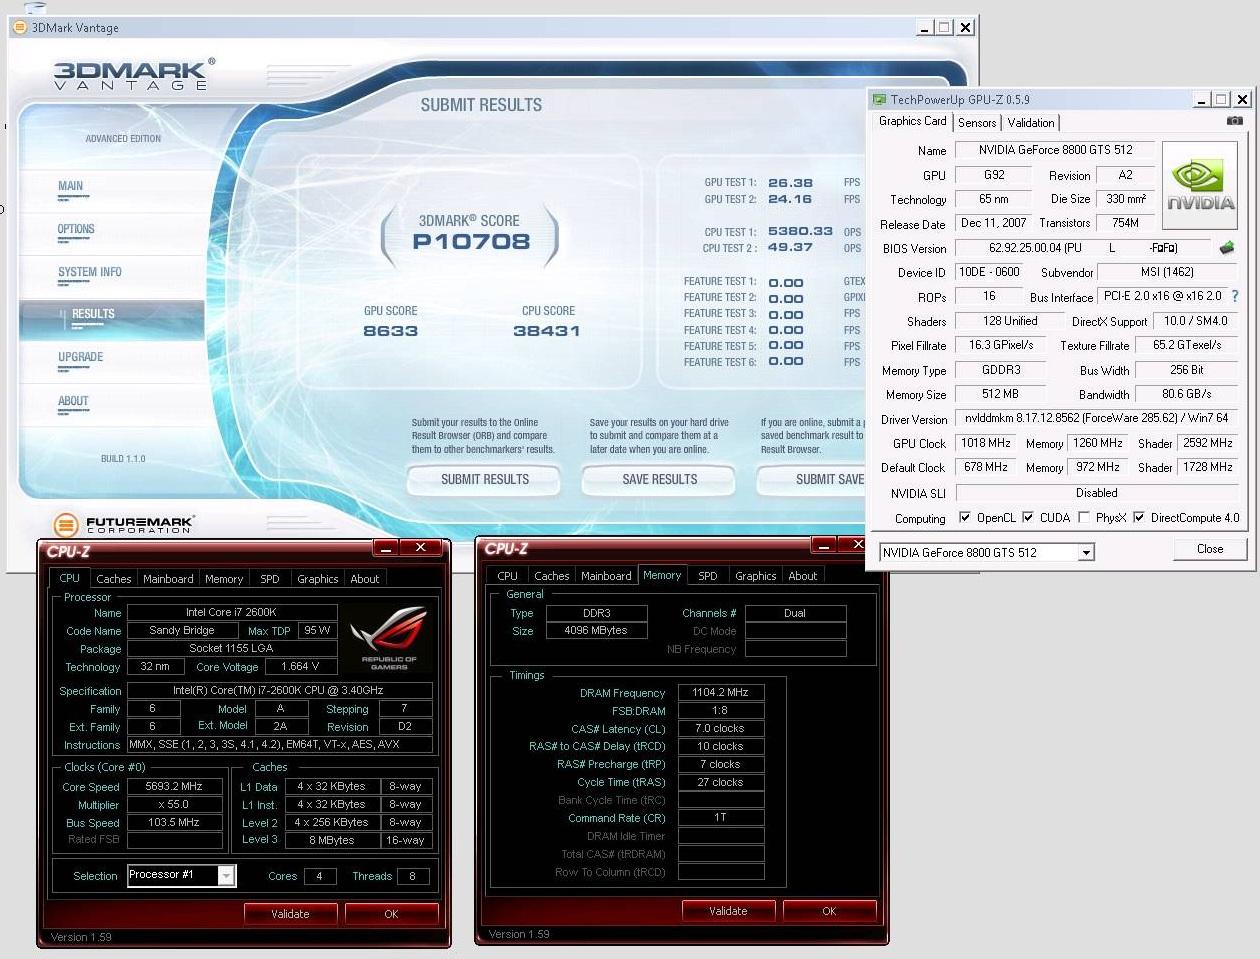Click the Futuremark Corporation logo
Image resolution: width=1260 pixels, height=959 pixels.
pos(124,524)
